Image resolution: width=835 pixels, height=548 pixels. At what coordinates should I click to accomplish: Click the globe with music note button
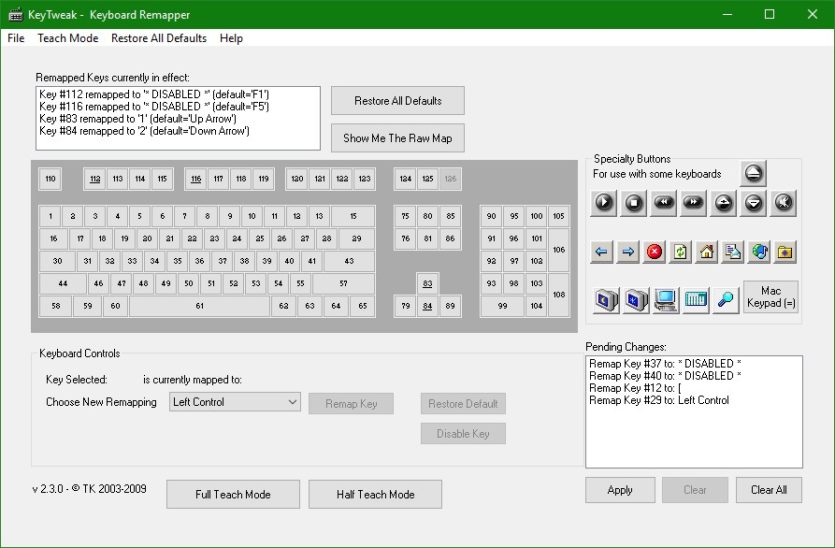[x=759, y=251]
